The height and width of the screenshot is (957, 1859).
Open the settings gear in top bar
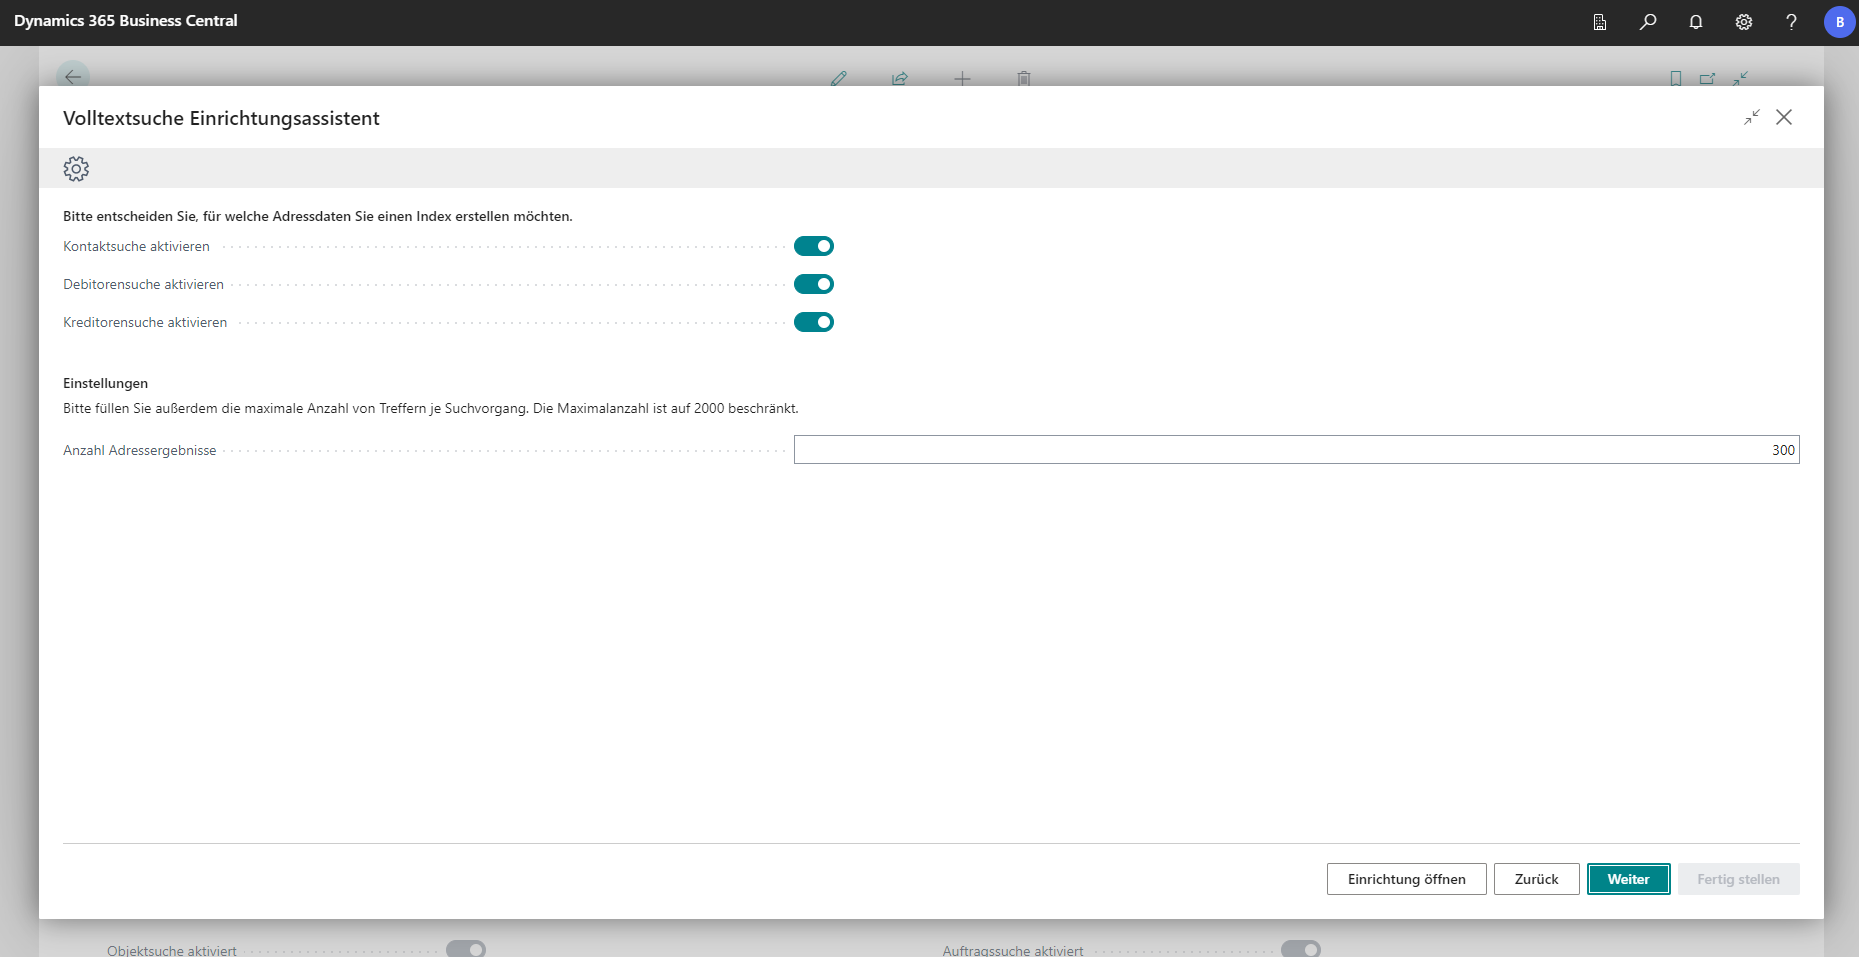pyautogui.click(x=1744, y=22)
